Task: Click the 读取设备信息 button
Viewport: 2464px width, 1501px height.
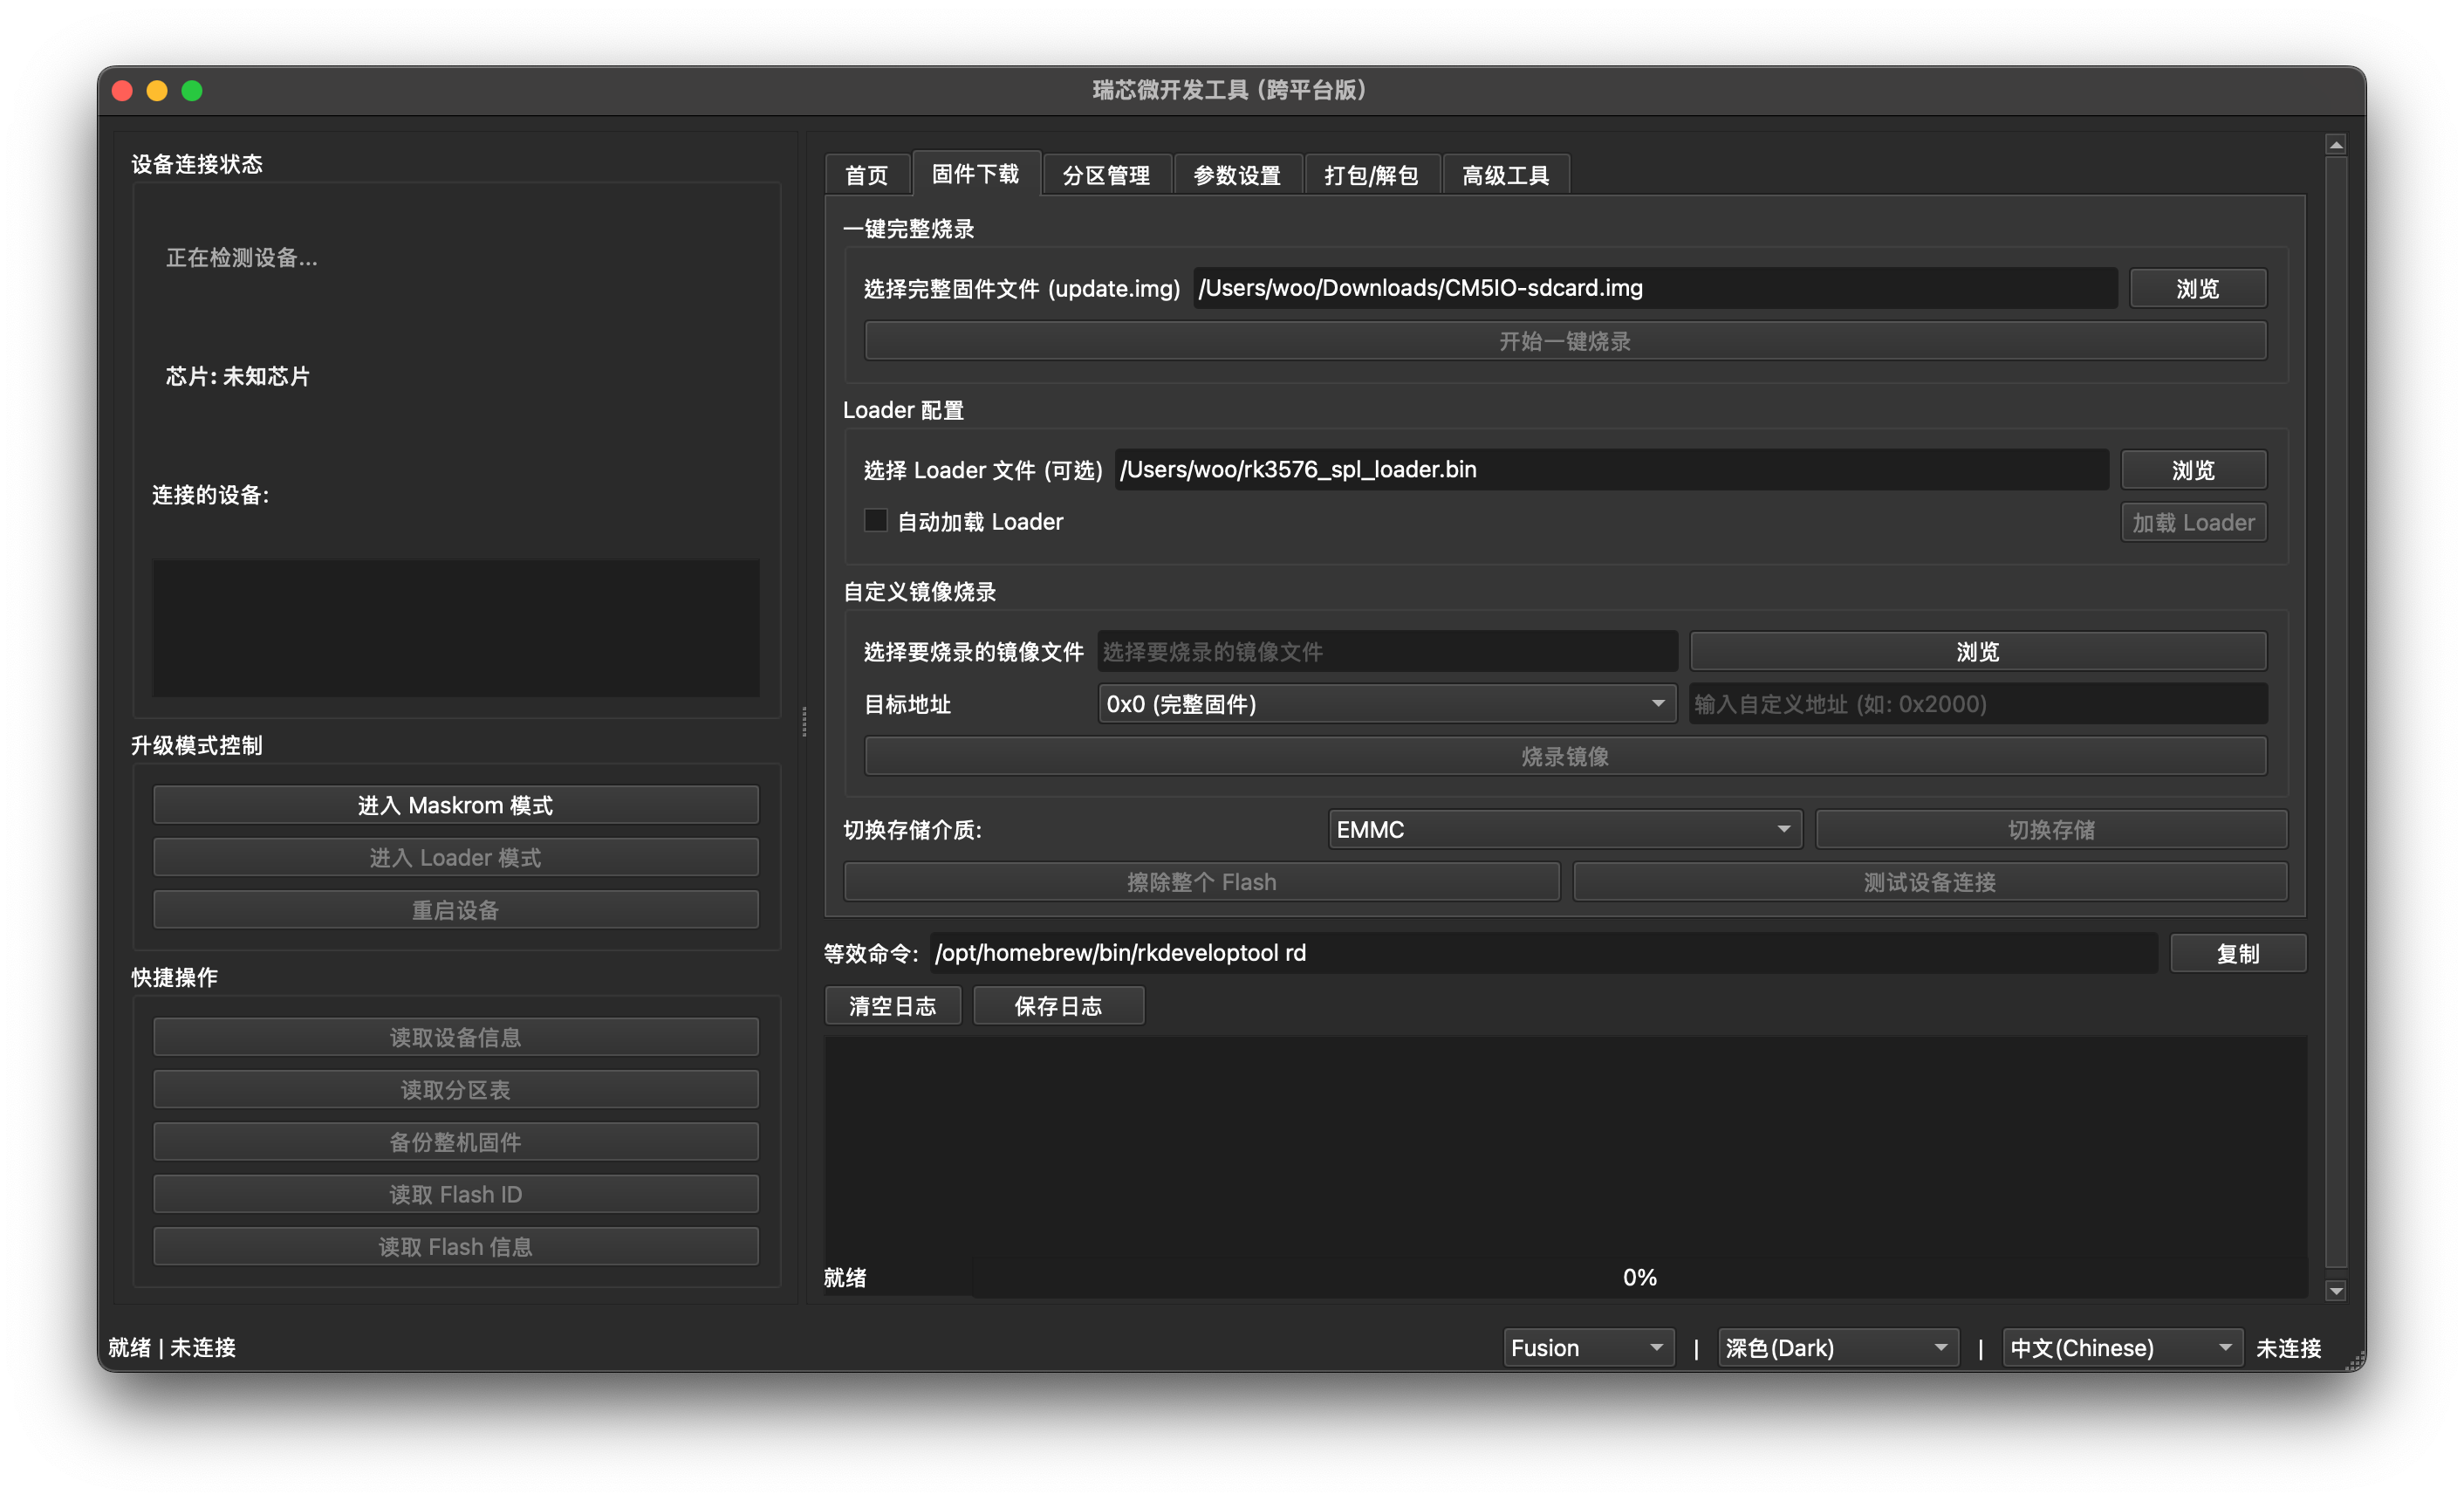Action: pos(455,1038)
